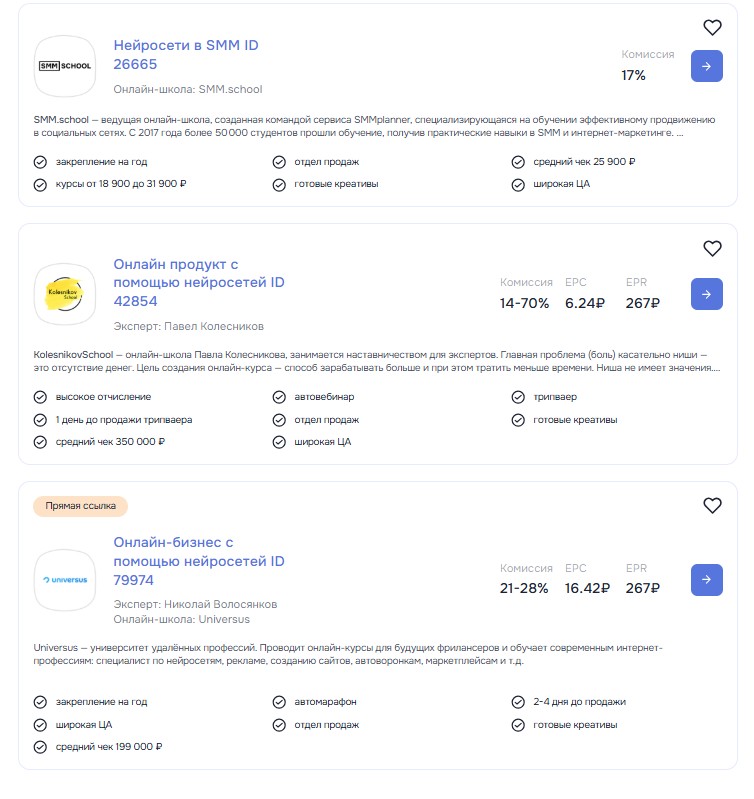Screen dimensions: 754x799
Task: Click the SMM.school logo thumbnail
Action: coord(65,66)
